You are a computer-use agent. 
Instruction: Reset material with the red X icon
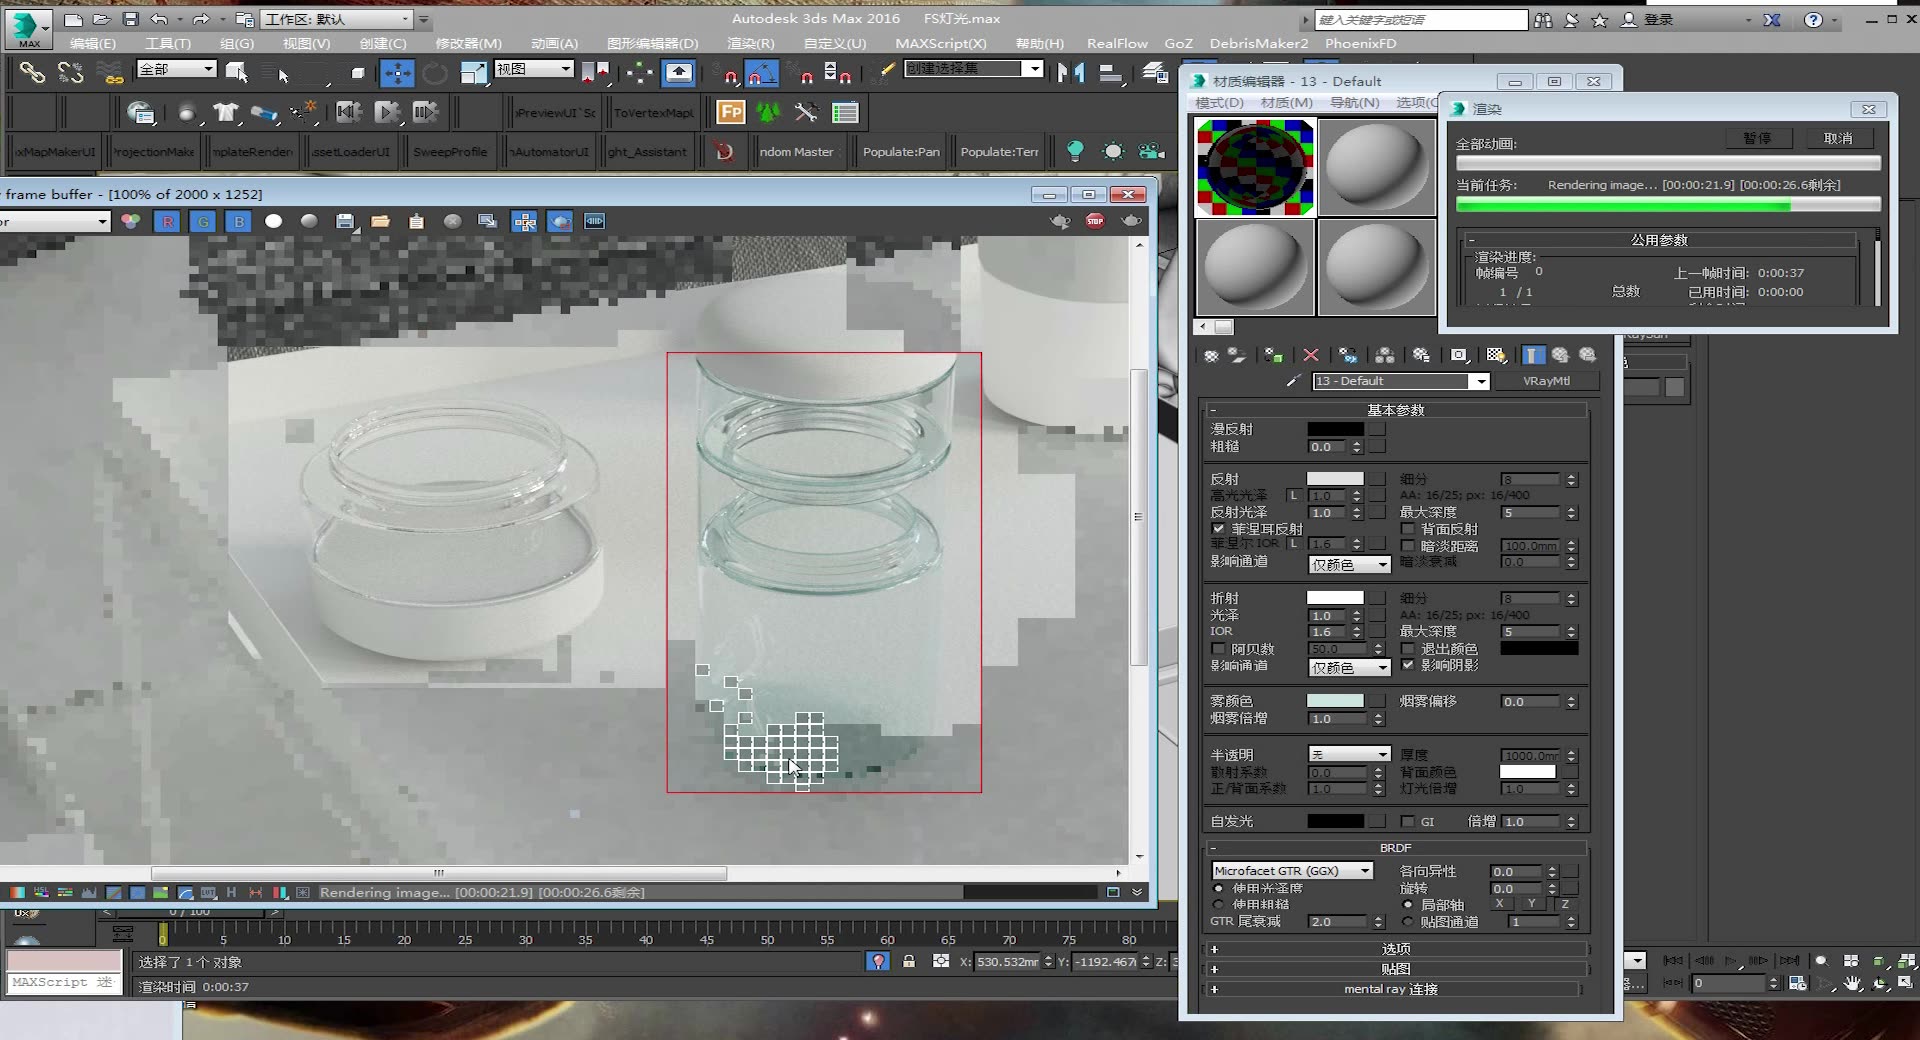pos(1311,355)
